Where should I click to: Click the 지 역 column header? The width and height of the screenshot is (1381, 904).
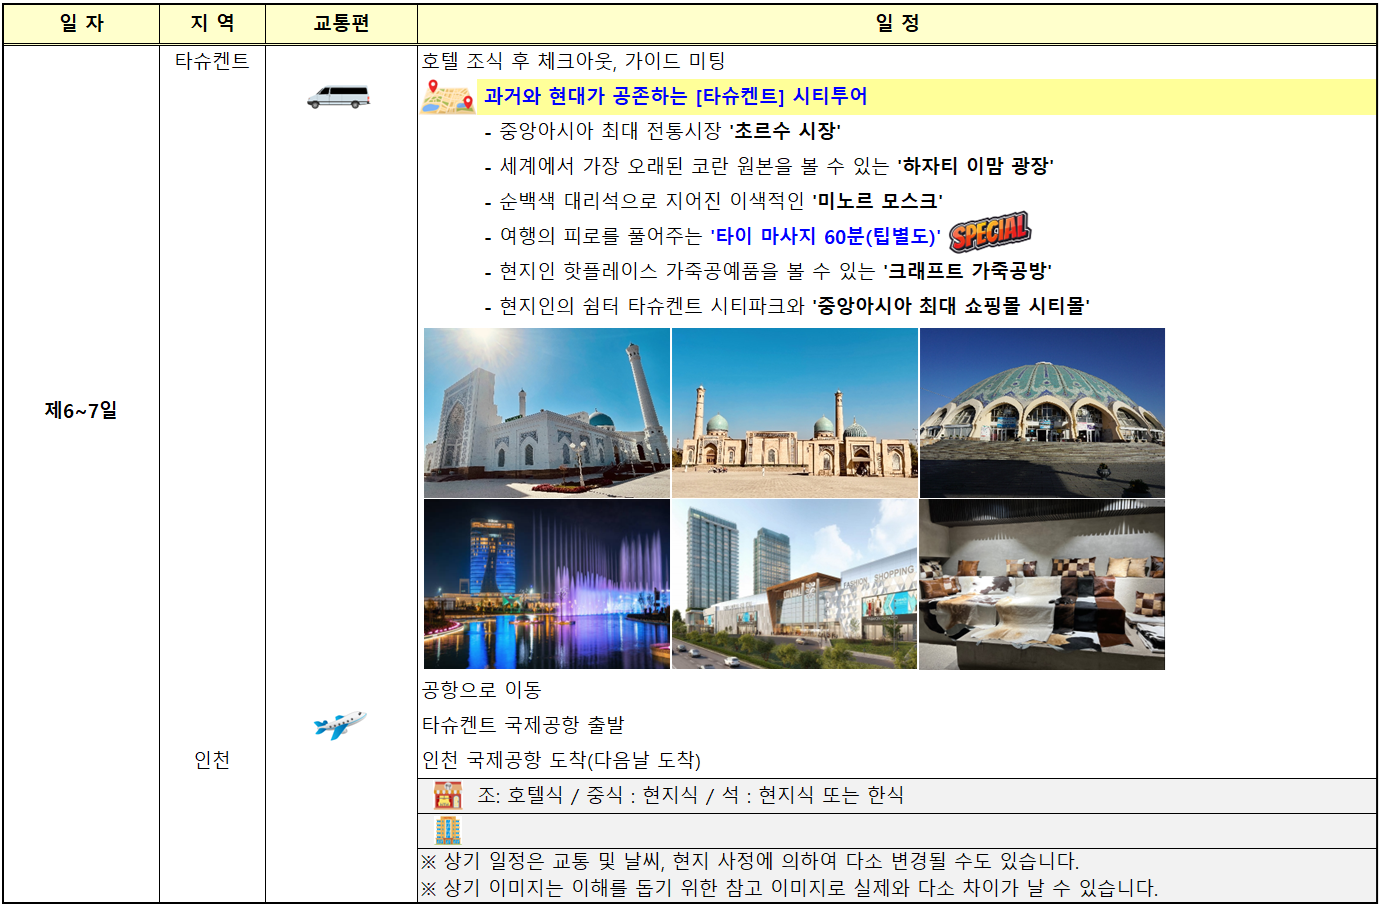pyautogui.click(x=212, y=23)
